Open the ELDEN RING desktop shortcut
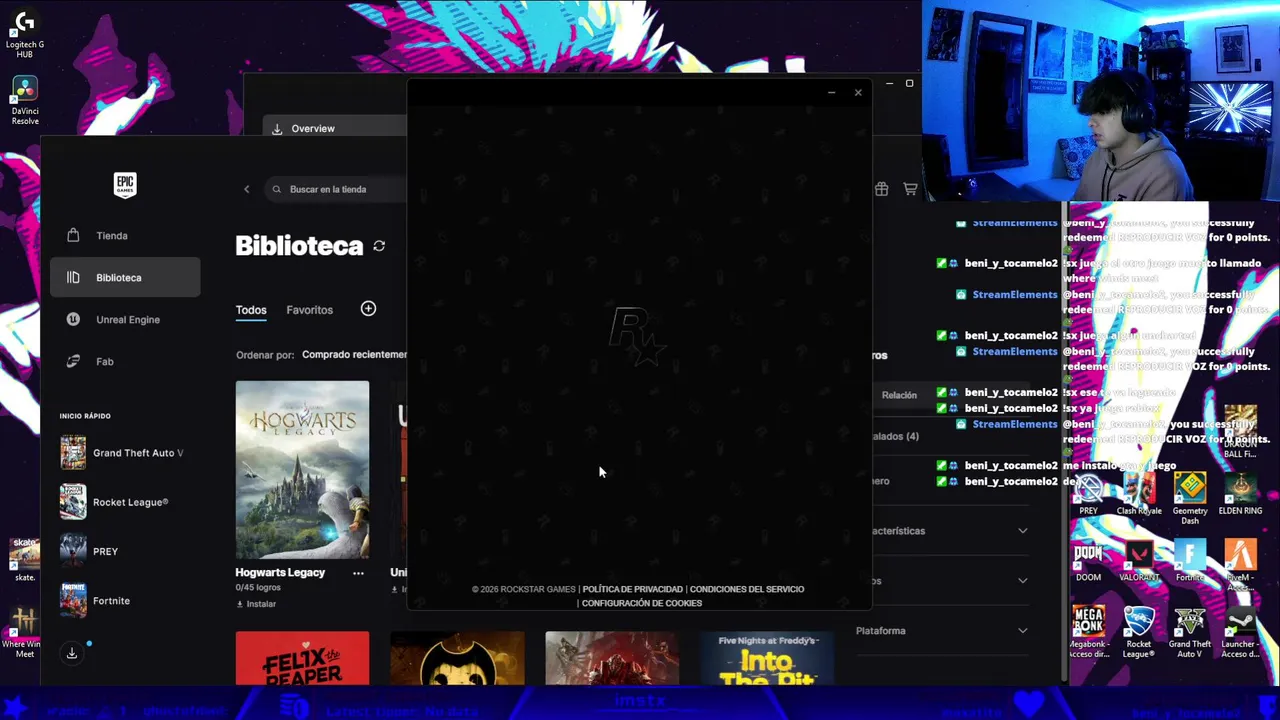The width and height of the screenshot is (1280, 720). pyautogui.click(x=1240, y=494)
